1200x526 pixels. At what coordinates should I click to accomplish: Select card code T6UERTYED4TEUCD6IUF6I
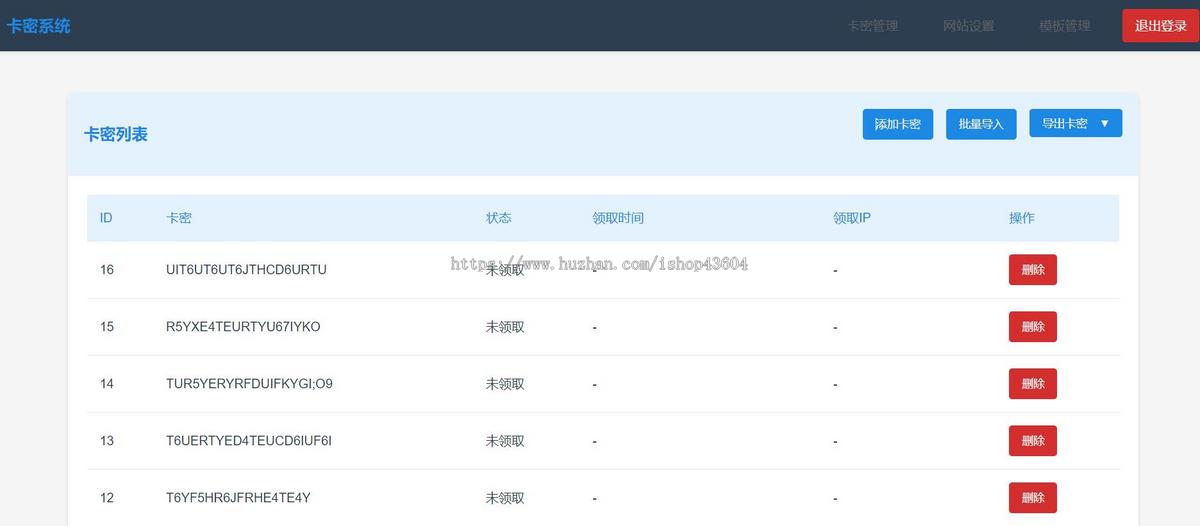(248, 441)
